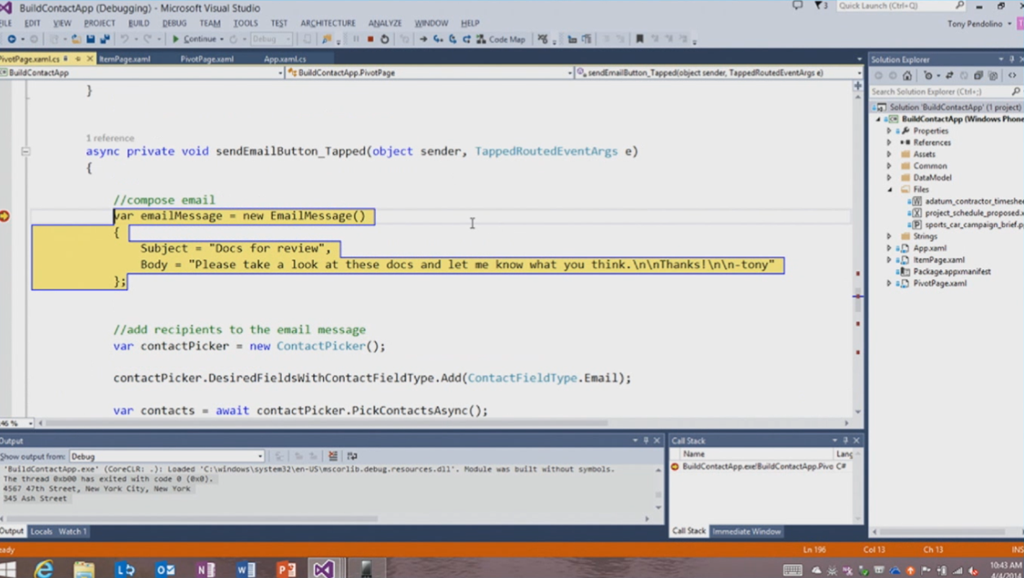
Task: Click the Save All toolbar icon
Action: [x=104, y=39]
